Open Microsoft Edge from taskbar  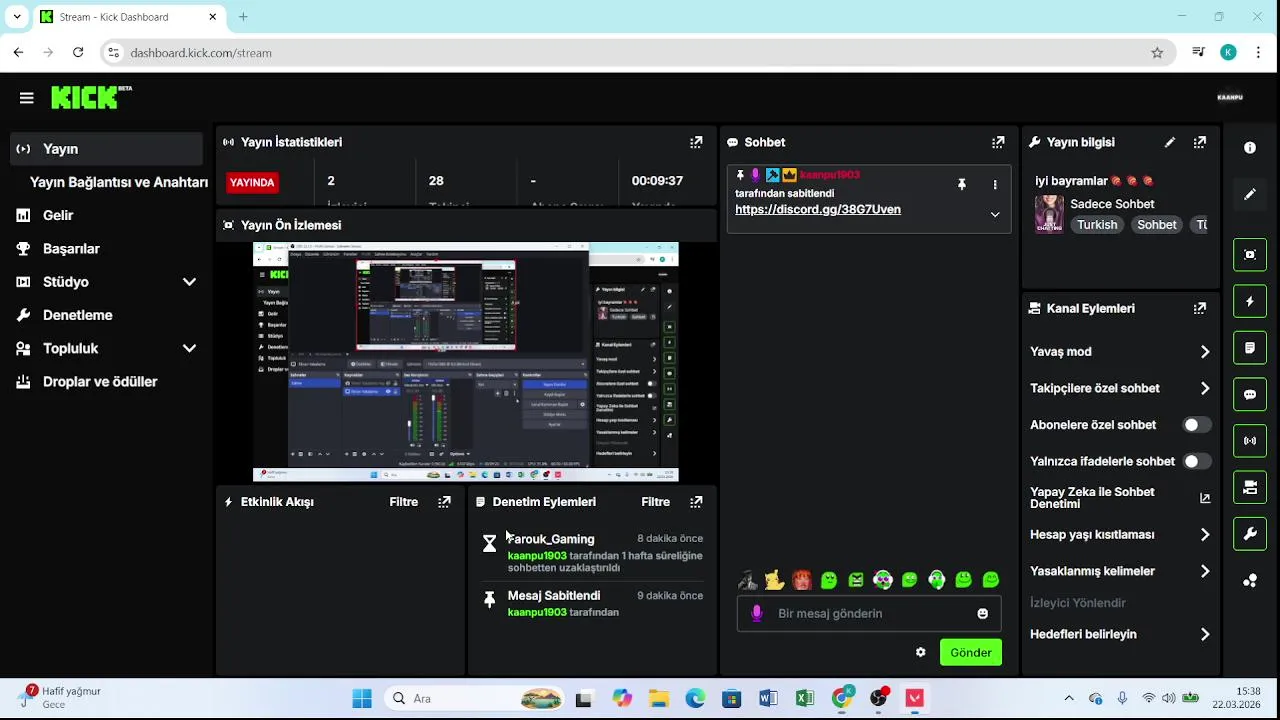(x=695, y=698)
